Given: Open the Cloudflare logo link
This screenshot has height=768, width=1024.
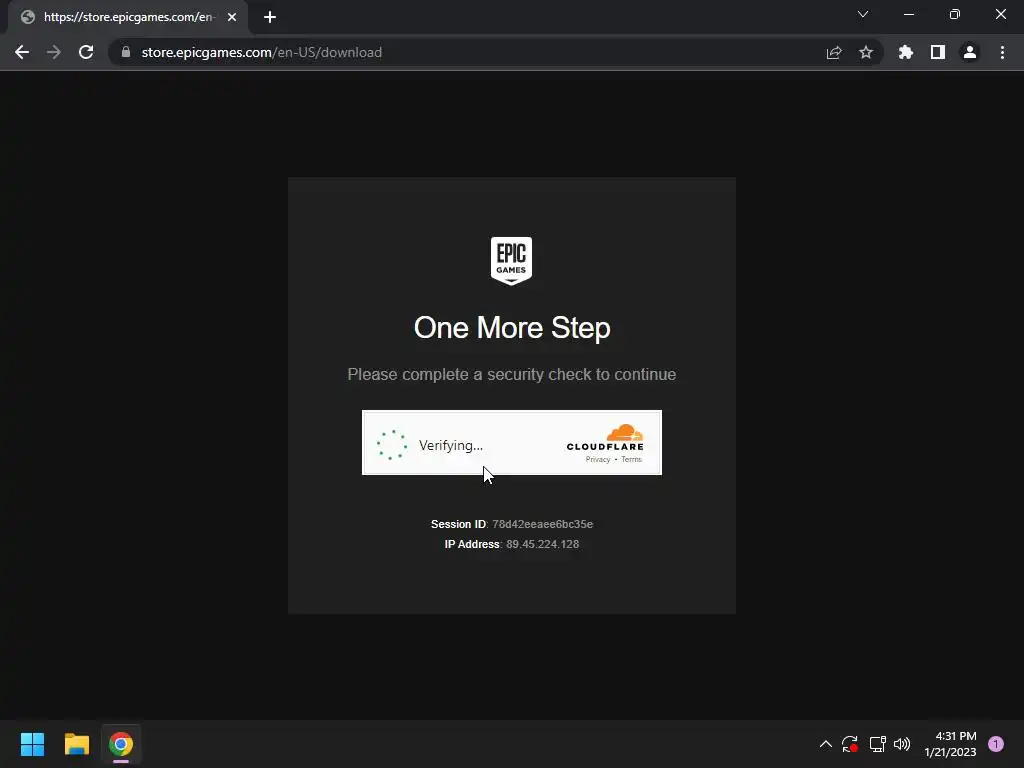Looking at the screenshot, I should (605, 438).
